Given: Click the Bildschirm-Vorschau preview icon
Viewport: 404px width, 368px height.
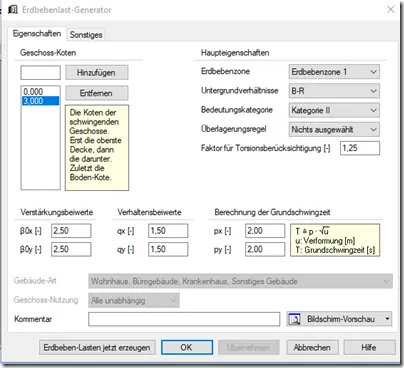Looking at the screenshot, I should (x=294, y=319).
